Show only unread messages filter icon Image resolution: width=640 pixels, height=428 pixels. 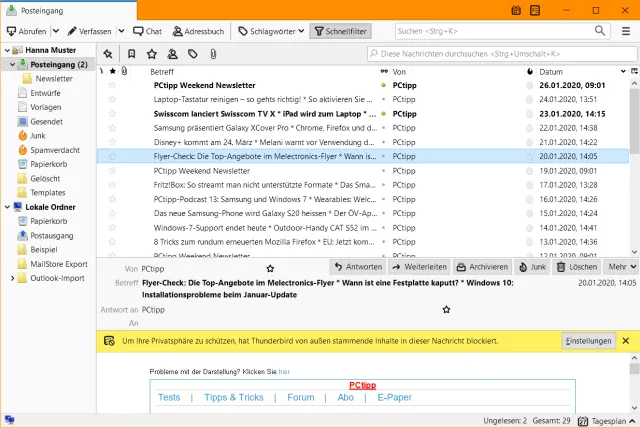coord(131,53)
